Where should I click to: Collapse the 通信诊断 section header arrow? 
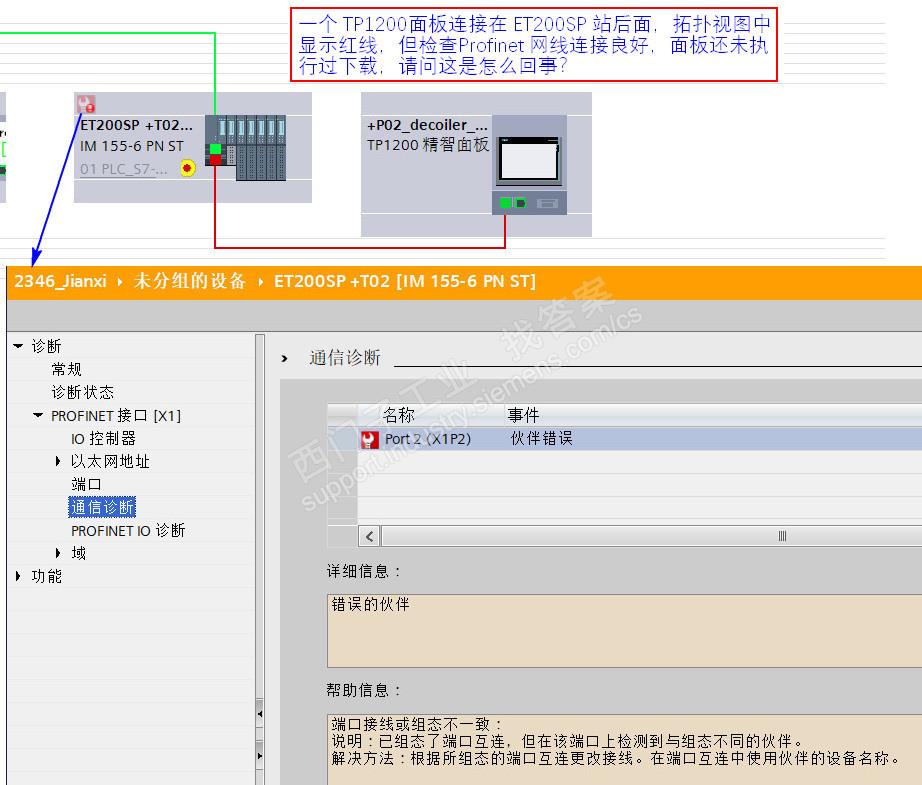click(x=285, y=358)
